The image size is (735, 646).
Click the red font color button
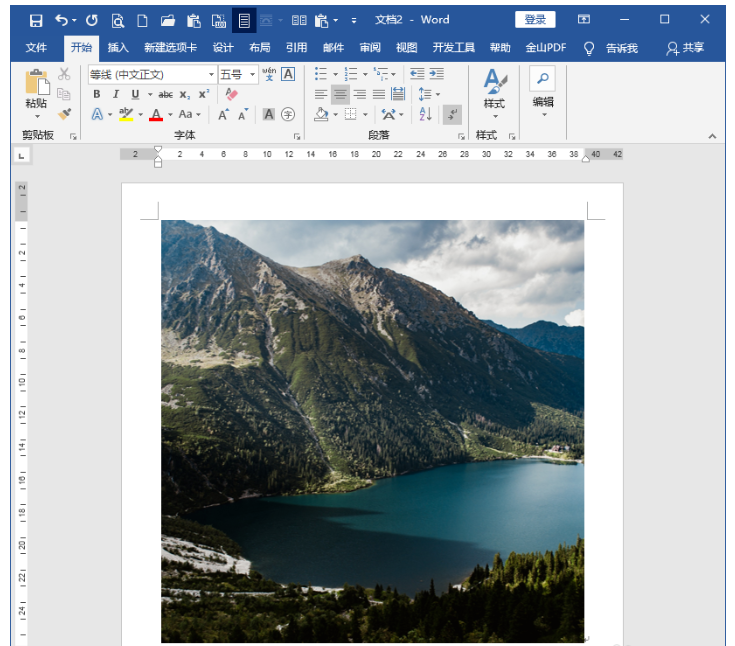click(155, 114)
